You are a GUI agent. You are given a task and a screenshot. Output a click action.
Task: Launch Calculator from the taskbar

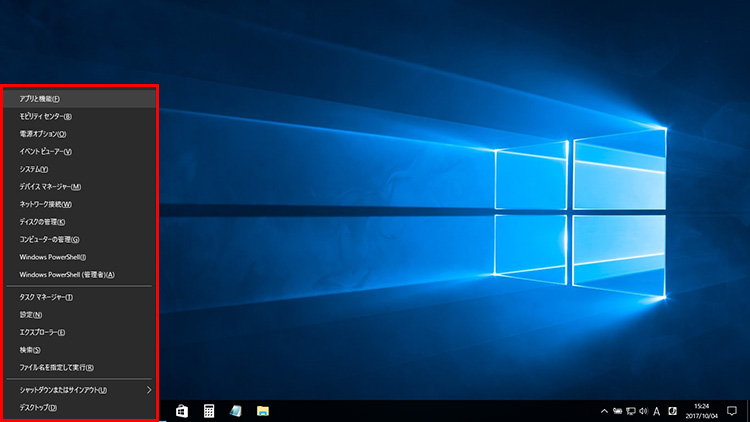coord(209,411)
